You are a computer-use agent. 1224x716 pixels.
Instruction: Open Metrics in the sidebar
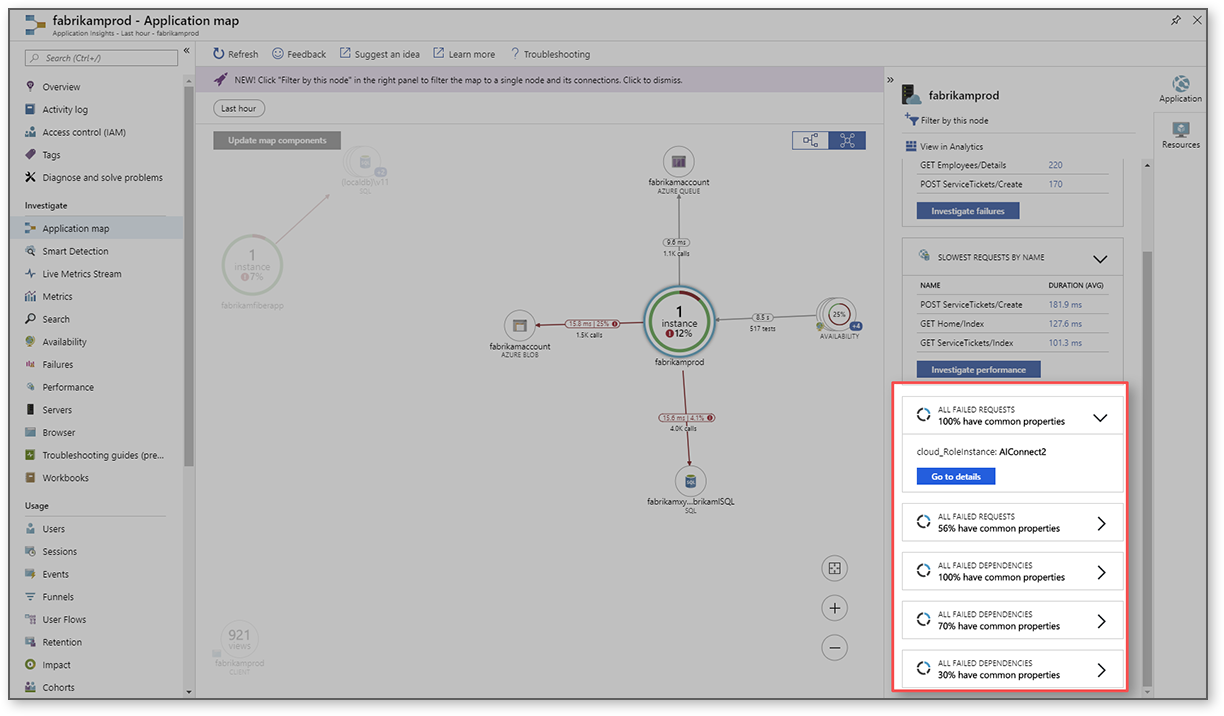coord(57,297)
